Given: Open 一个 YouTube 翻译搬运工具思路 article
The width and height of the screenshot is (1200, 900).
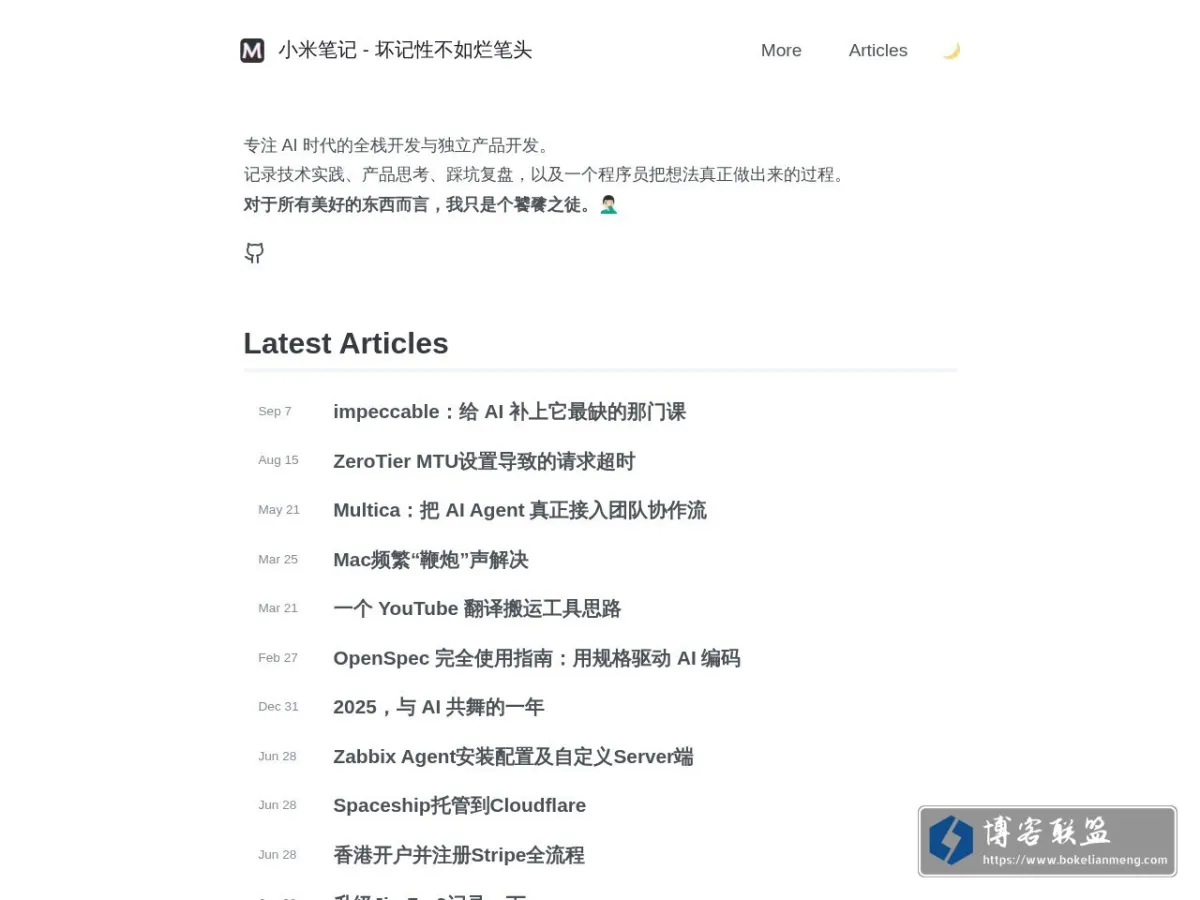Looking at the screenshot, I should [477, 609].
